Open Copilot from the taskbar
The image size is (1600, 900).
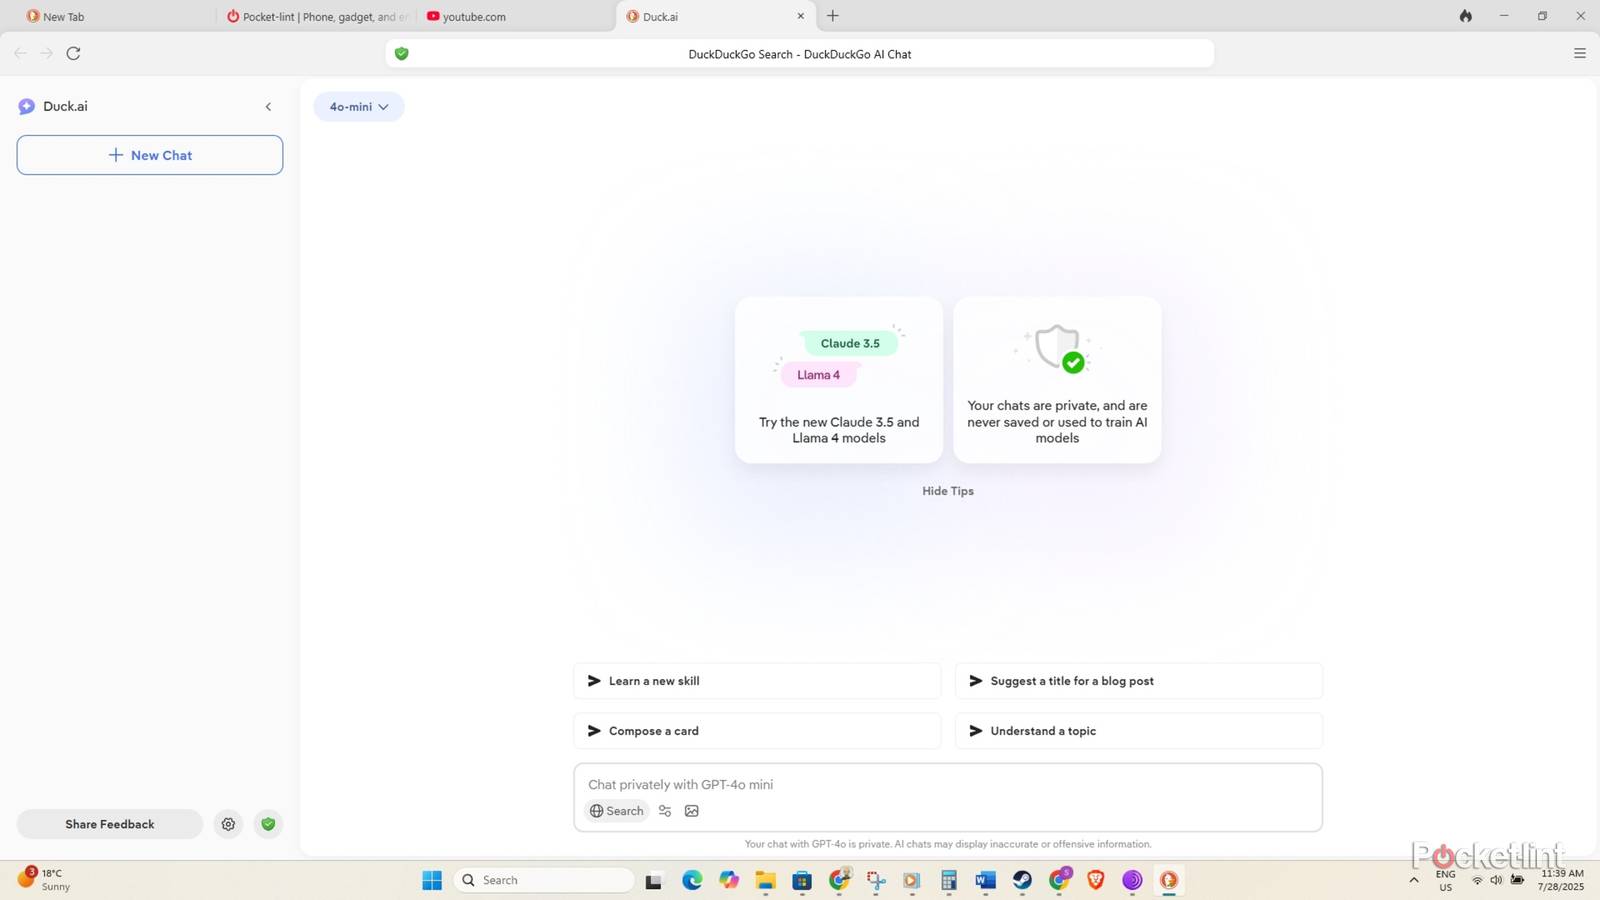pyautogui.click(x=729, y=880)
